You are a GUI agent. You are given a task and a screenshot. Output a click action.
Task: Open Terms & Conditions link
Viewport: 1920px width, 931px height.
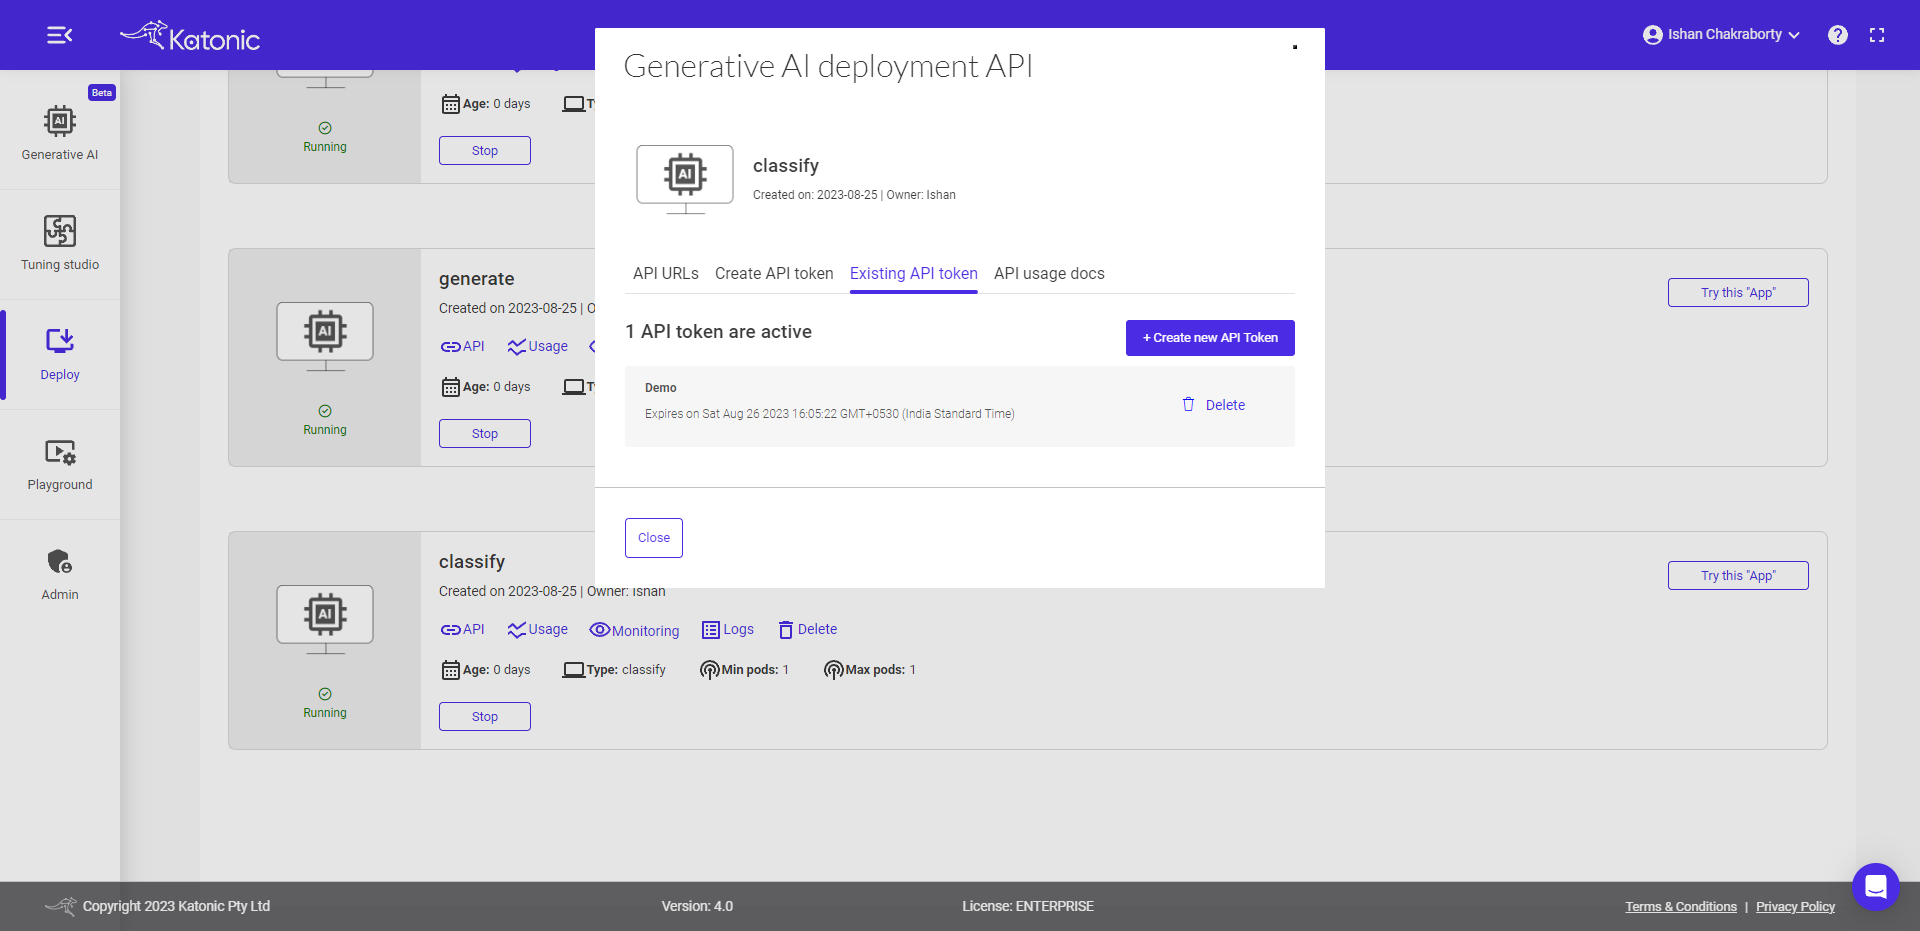pyautogui.click(x=1681, y=907)
